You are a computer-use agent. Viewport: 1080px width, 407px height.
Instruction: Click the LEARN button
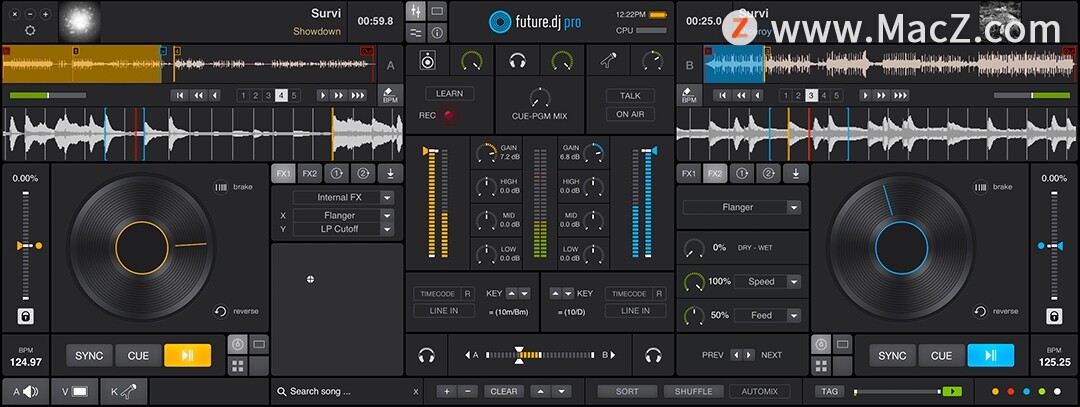[450, 94]
